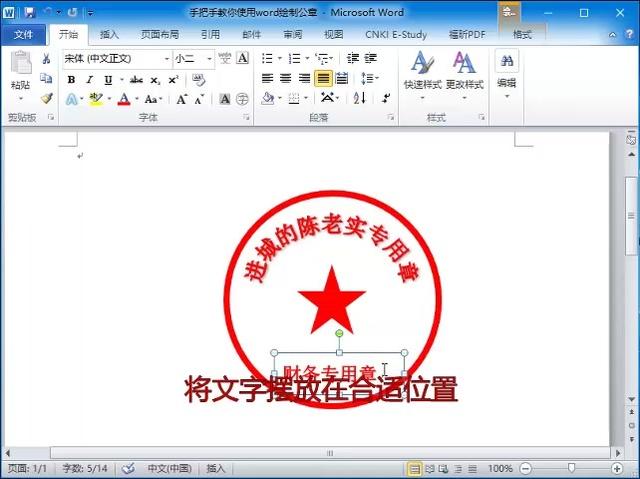
Task: Cut selection with the scissors icon
Action: pos(46,59)
